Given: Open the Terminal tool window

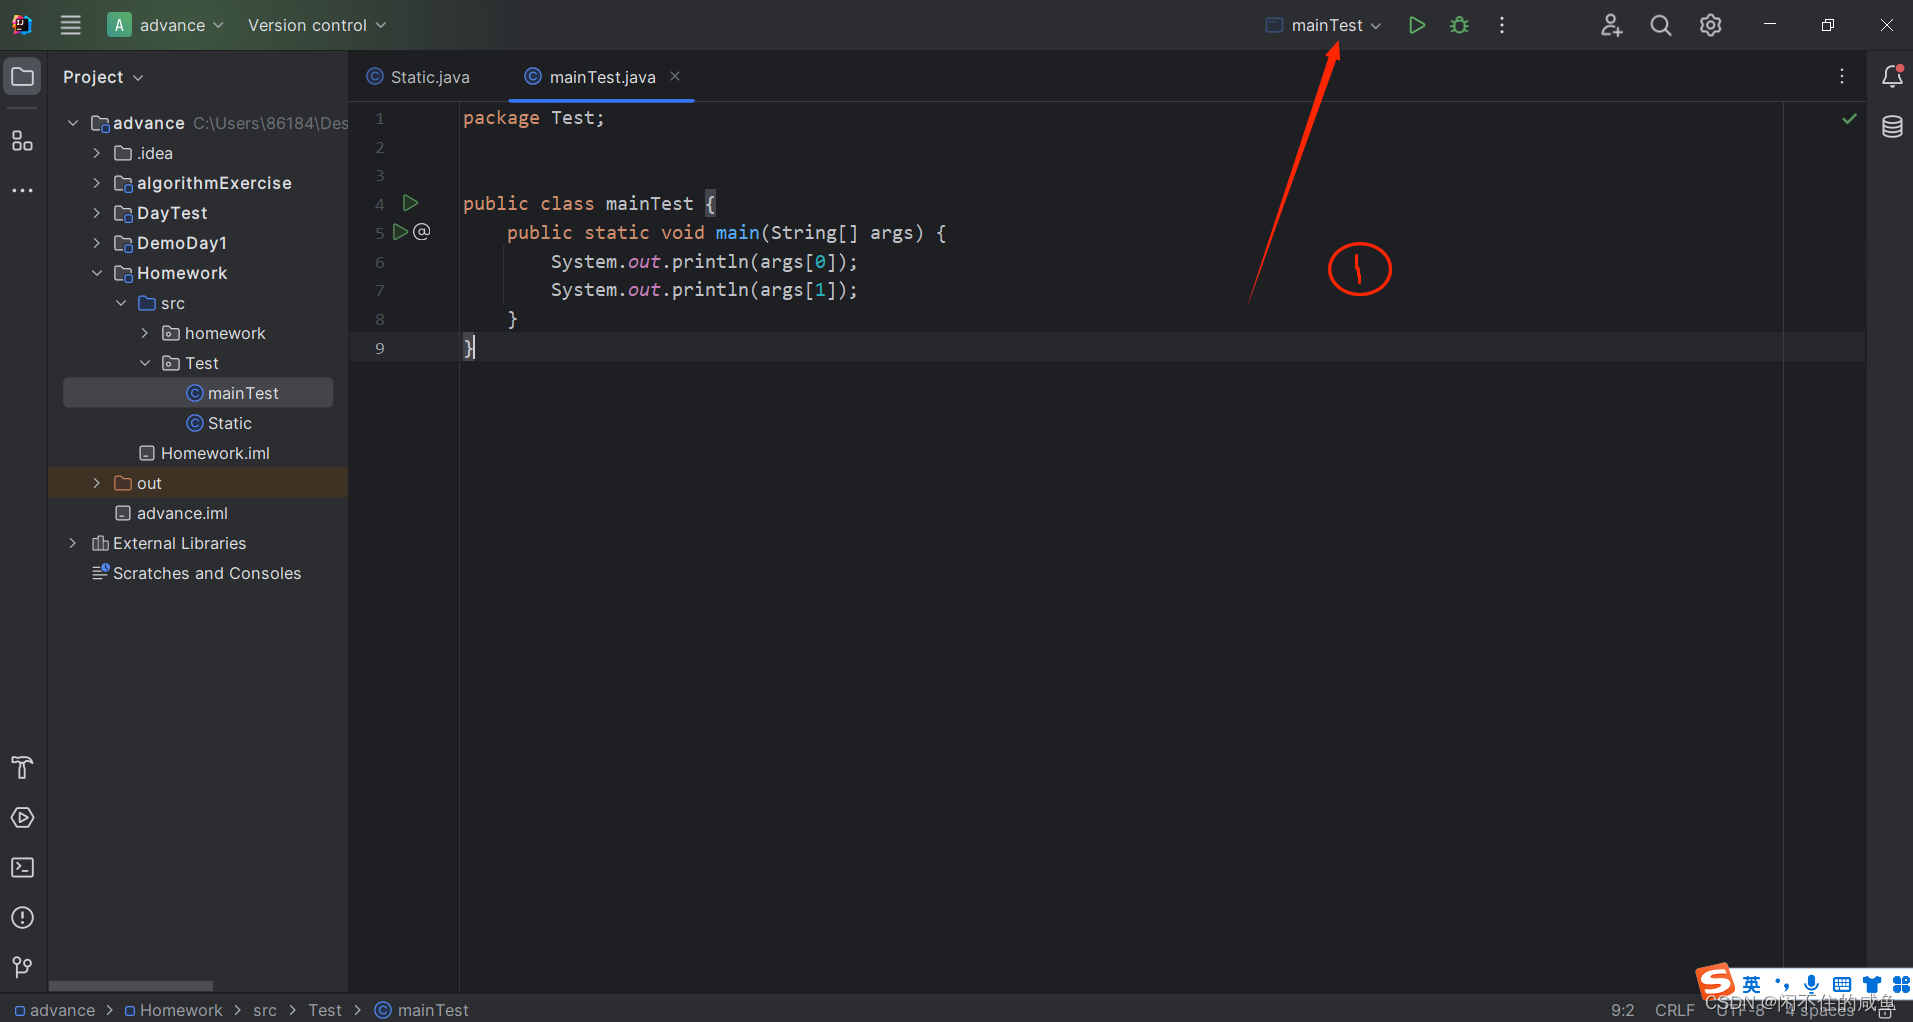Looking at the screenshot, I should coord(22,868).
